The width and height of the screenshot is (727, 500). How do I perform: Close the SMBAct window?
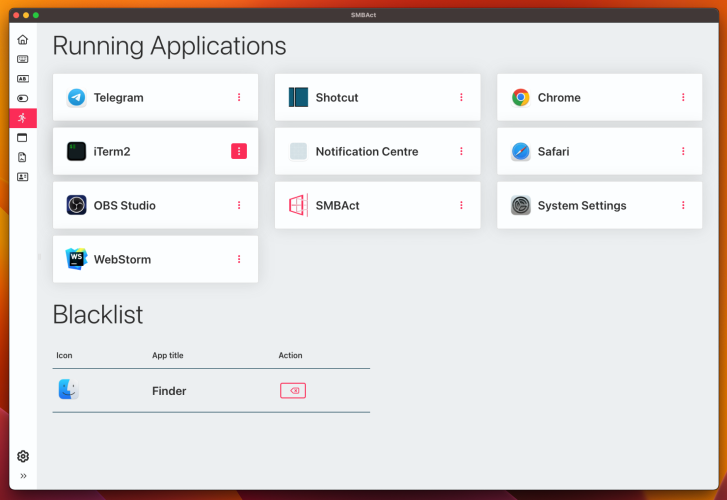16,15
